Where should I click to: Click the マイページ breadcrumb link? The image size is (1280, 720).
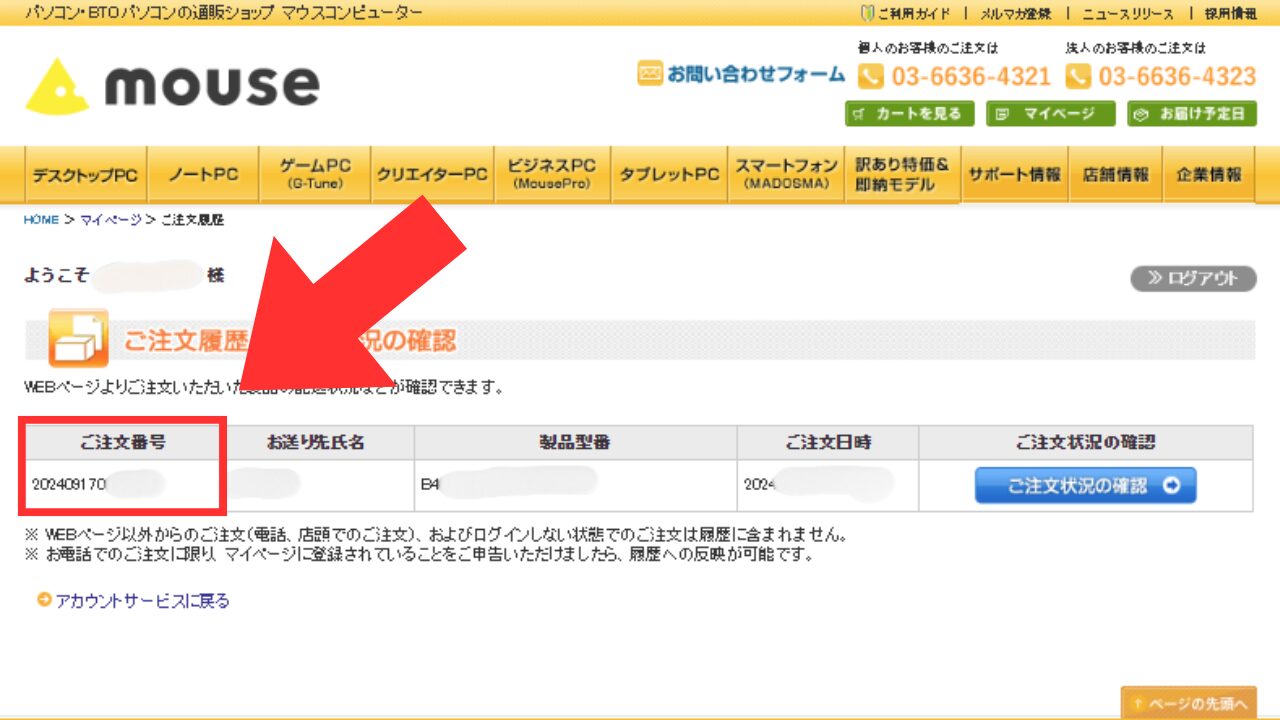110,220
